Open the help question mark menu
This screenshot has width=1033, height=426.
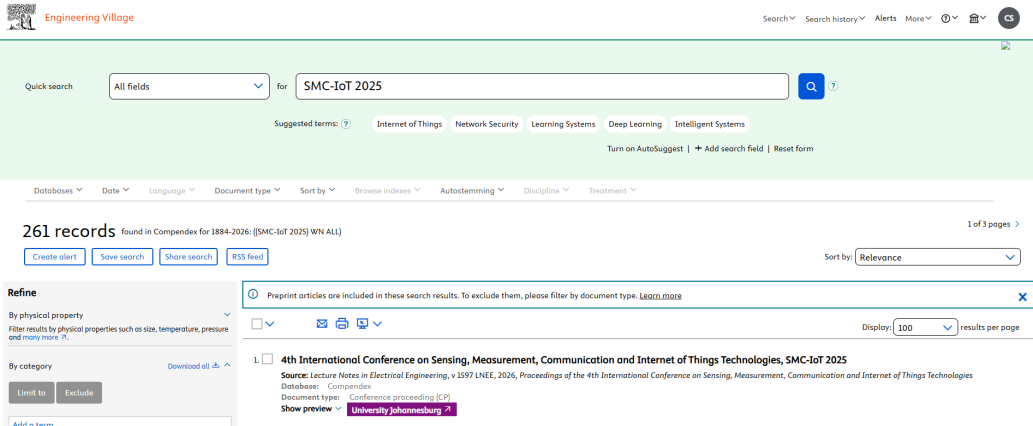[x=949, y=18]
